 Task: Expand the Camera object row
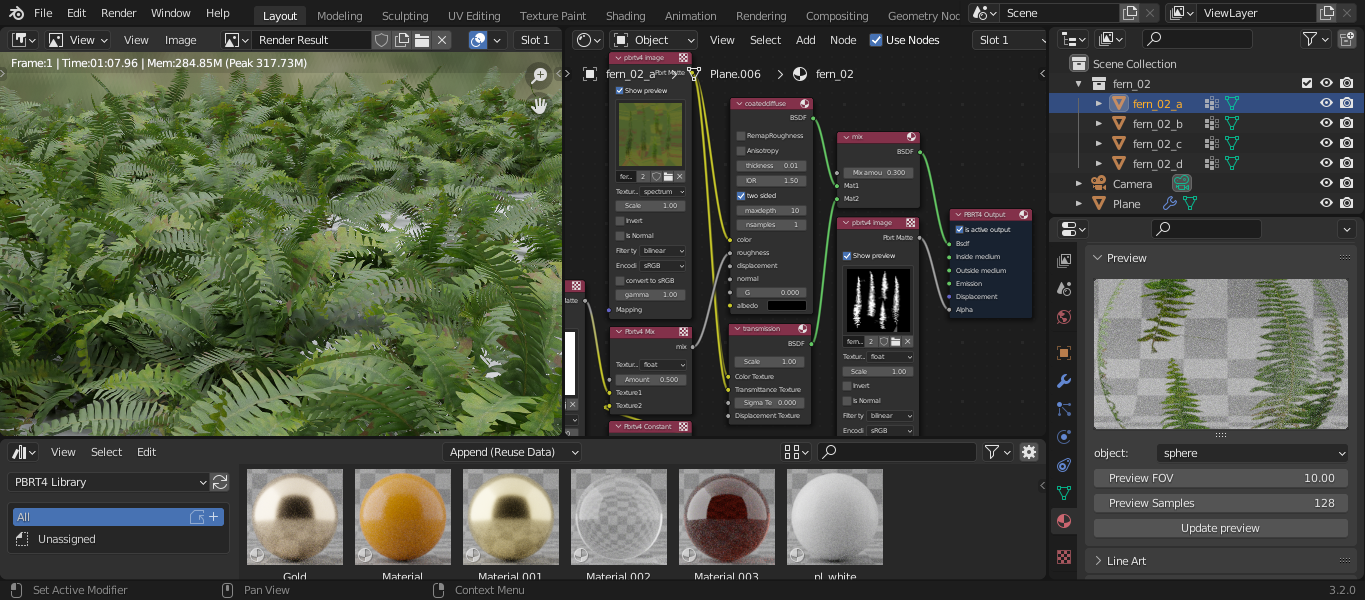(x=1079, y=184)
